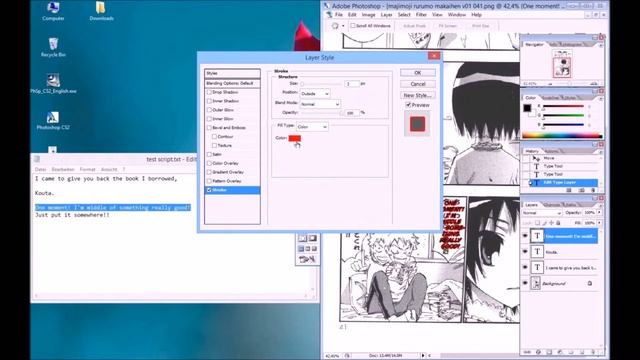Click the Fit Screen button
Image resolution: width=640 pixels, height=360 pixels.
pos(448,26)
